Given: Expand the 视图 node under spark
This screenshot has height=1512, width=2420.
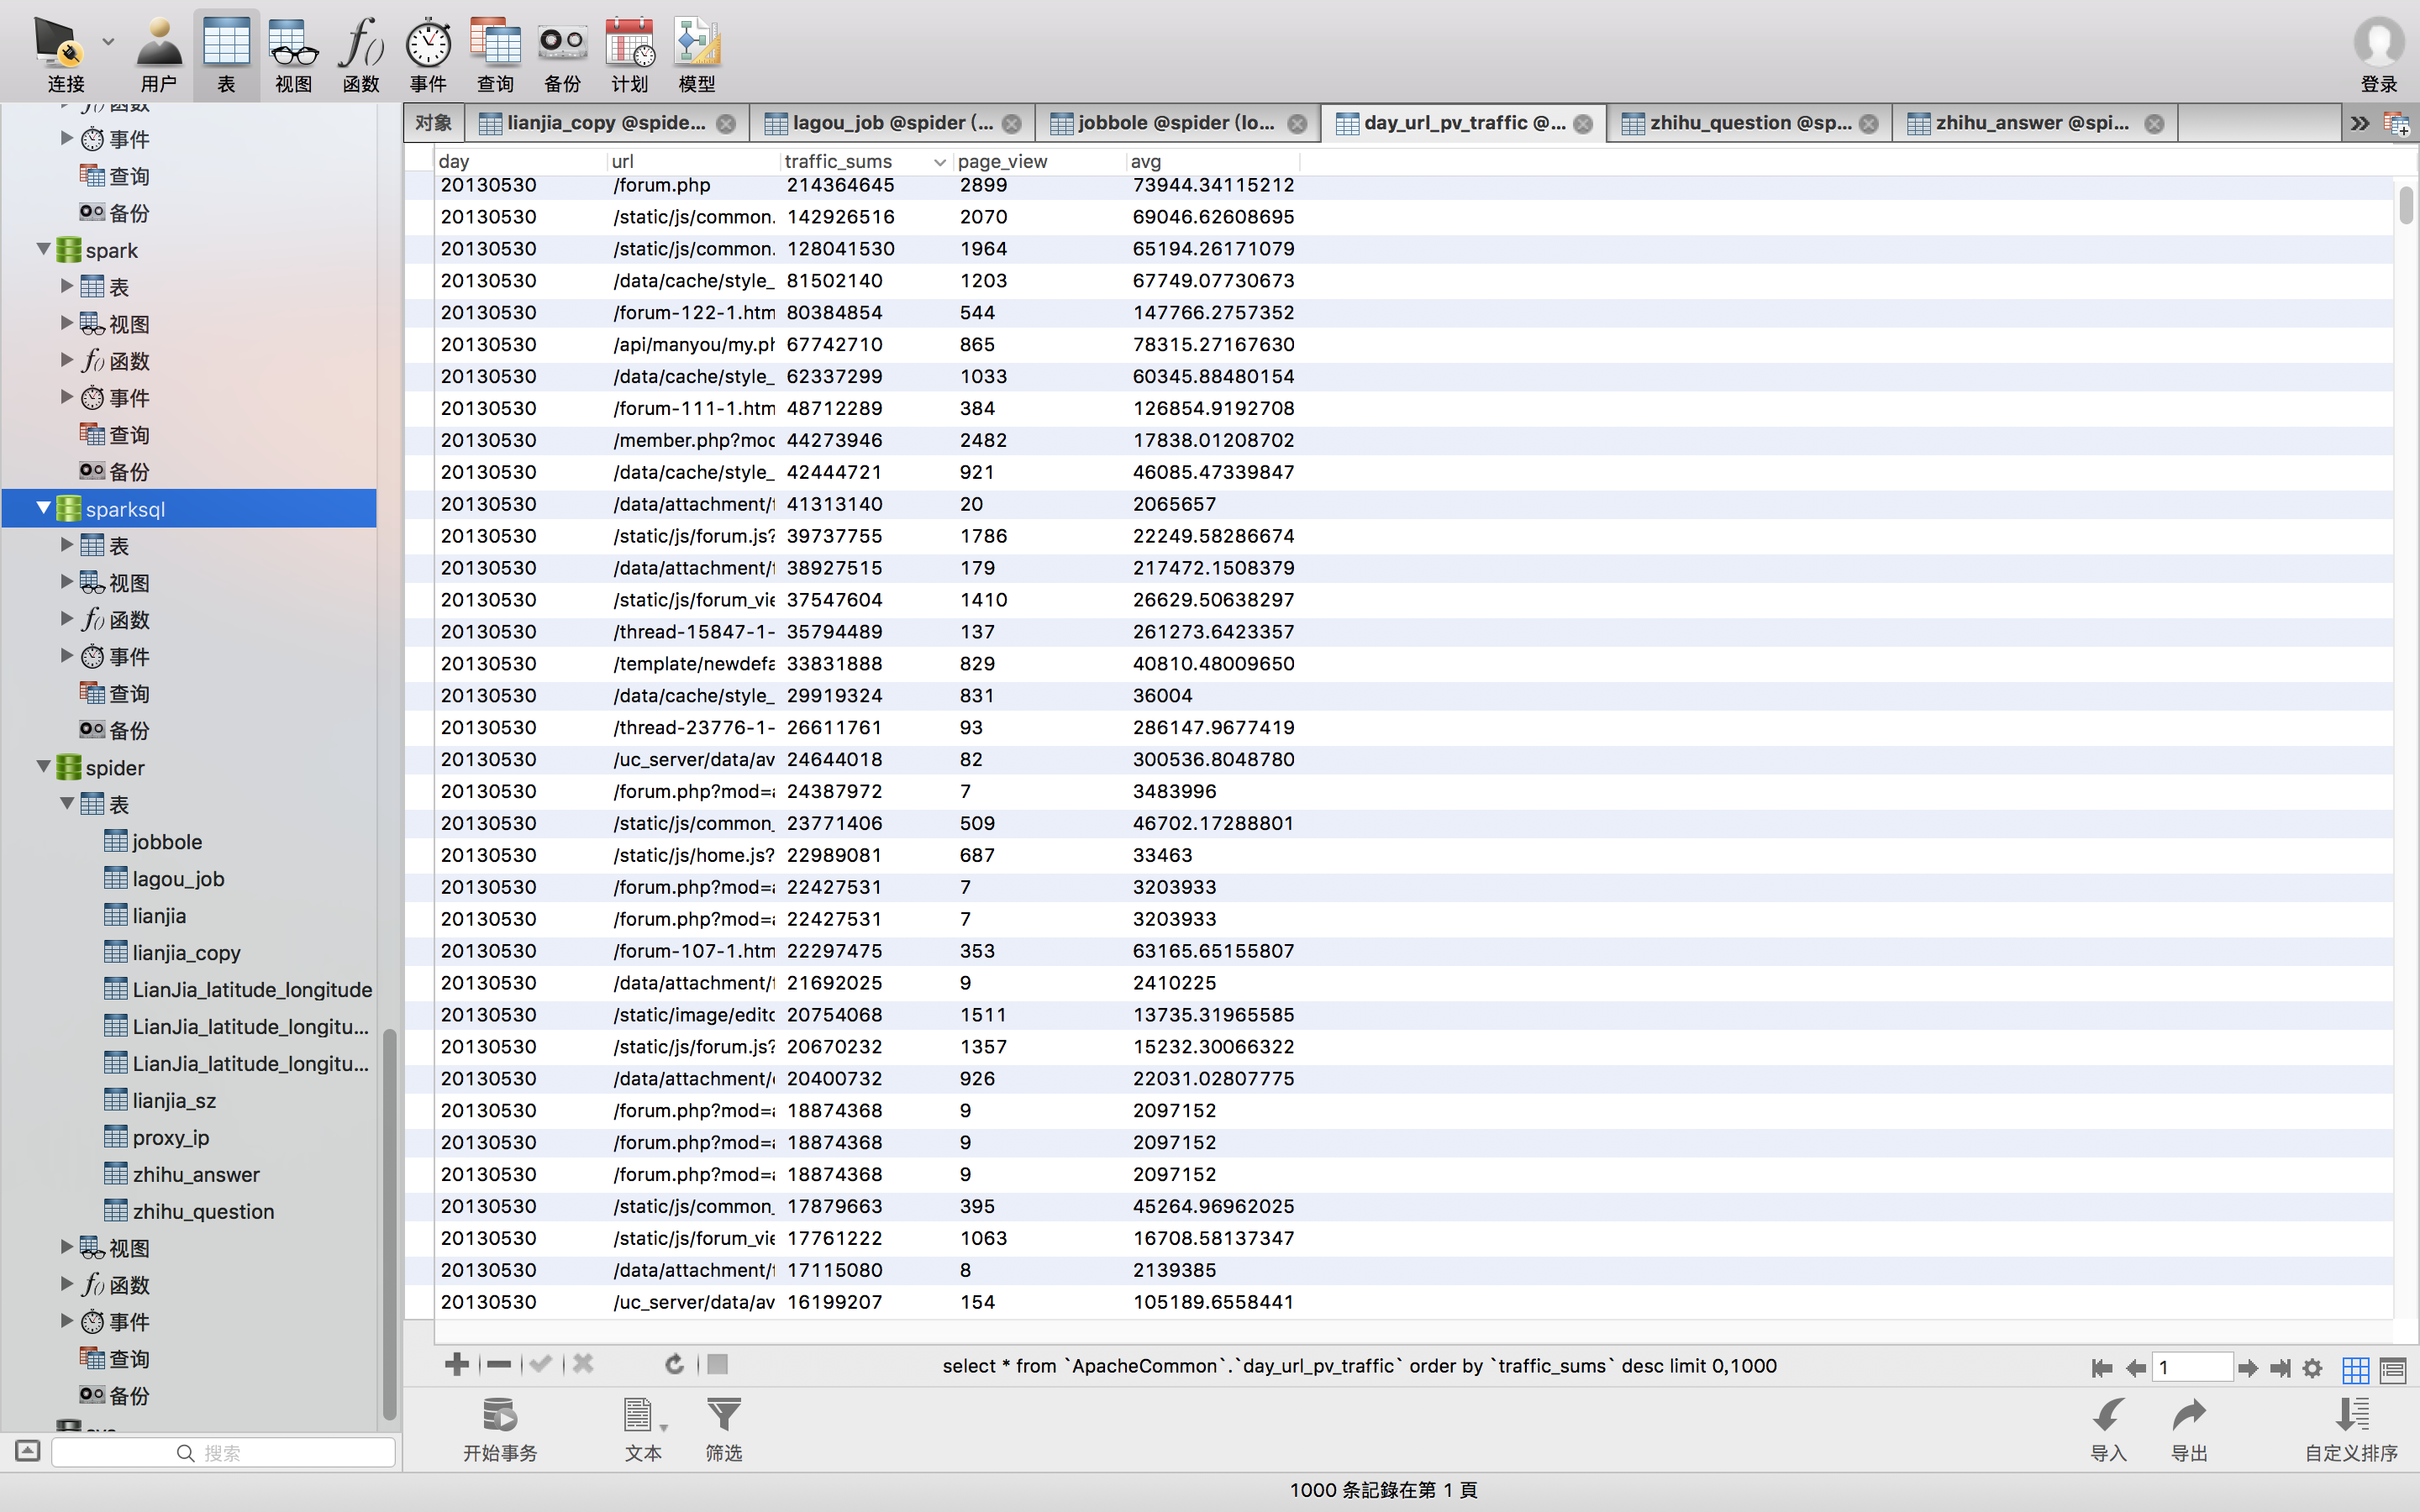Looking at the screenshot, I should click(x=67, y=323).
